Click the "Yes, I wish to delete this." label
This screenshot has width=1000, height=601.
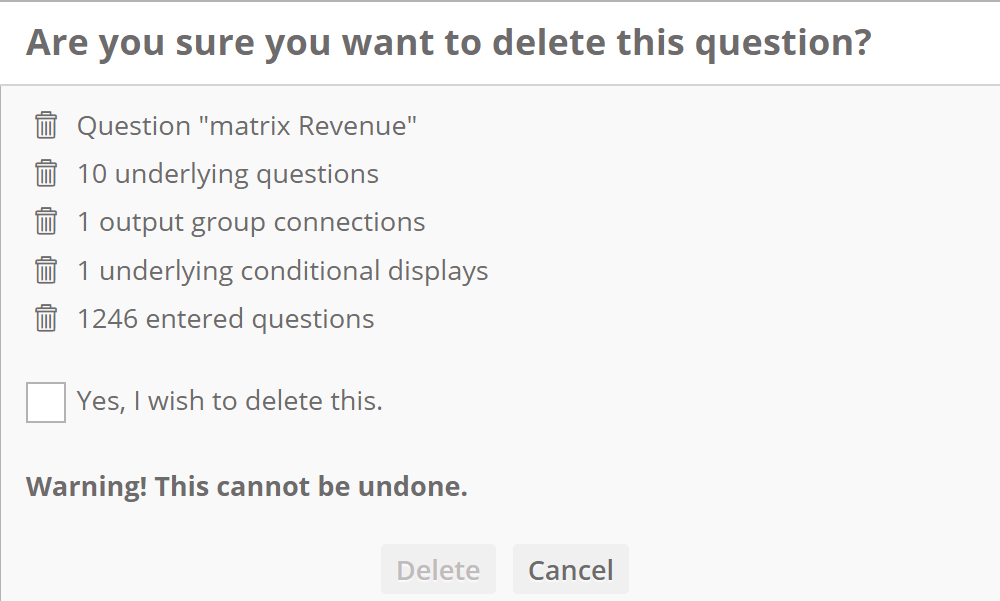pyautogui.click(x=230, y=401)
